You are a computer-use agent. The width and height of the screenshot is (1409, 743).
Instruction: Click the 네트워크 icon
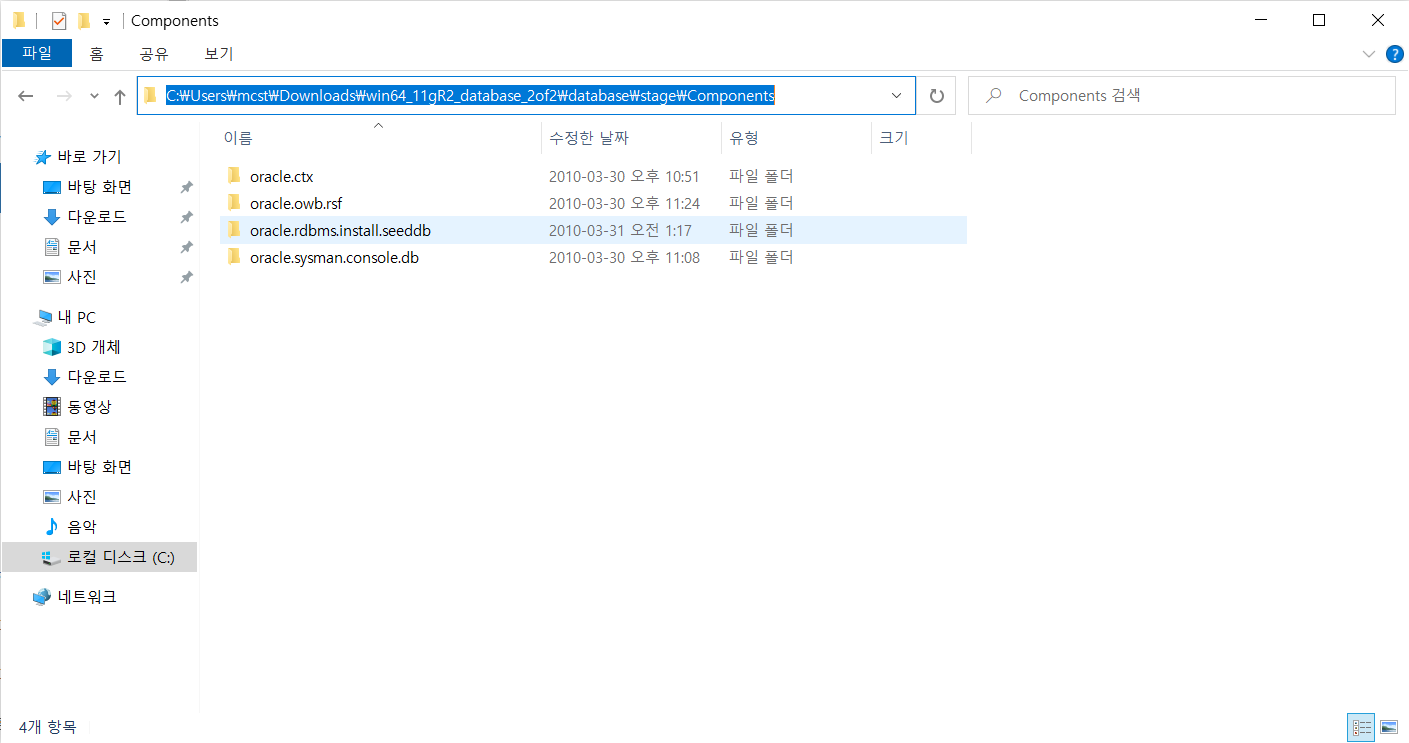(42, 597)
